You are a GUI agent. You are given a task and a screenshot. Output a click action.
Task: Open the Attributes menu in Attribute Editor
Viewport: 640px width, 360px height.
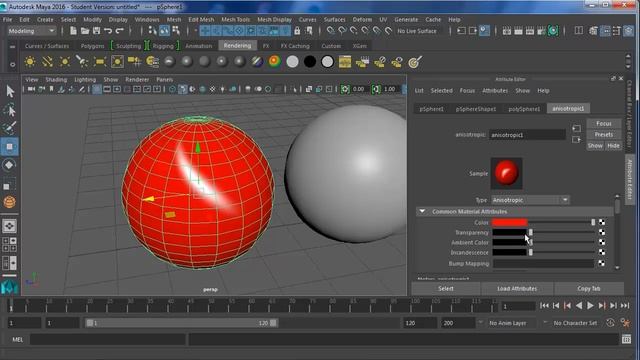(x=495, y=91)
